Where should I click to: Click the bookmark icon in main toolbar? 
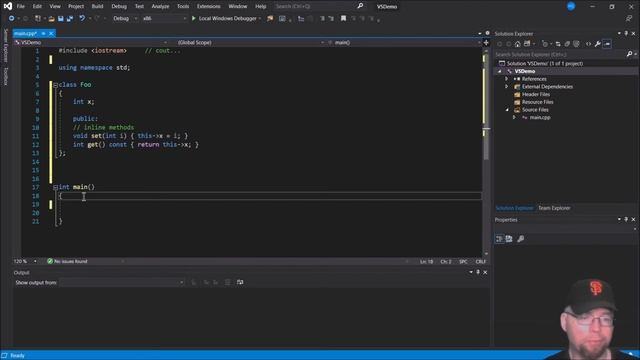(343, 18)
